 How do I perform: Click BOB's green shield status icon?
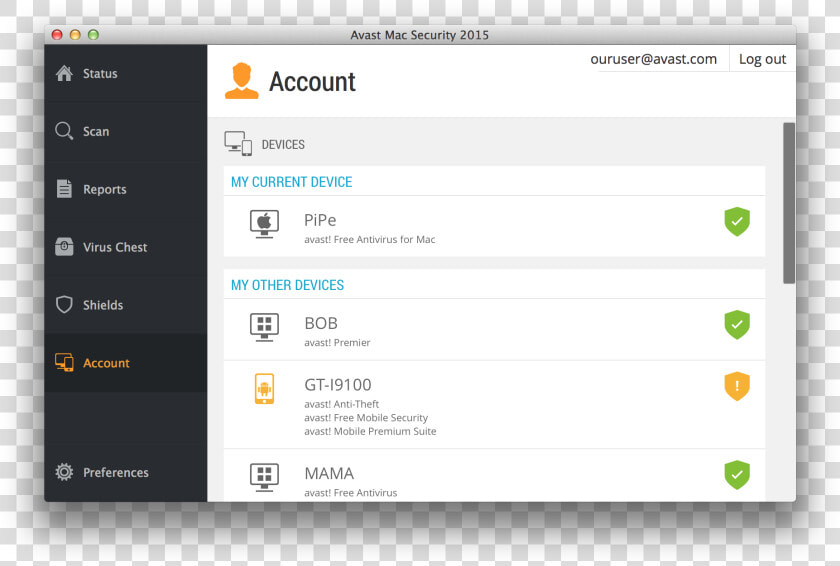[737, 324]
